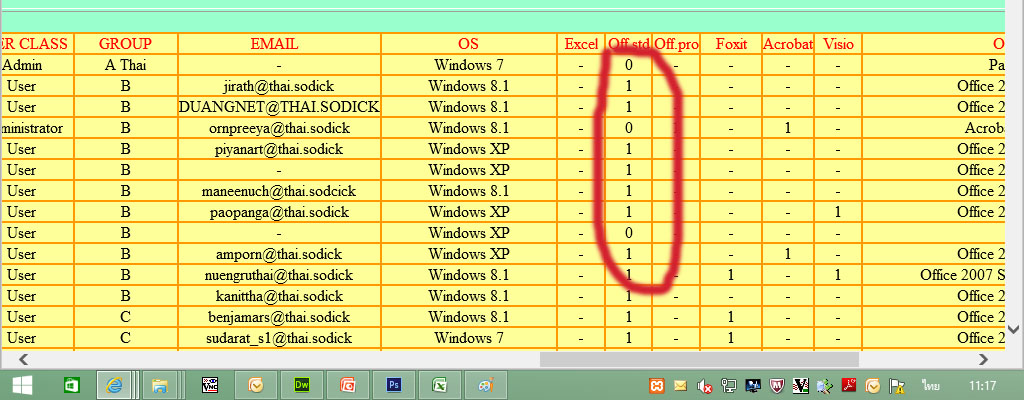Open the network status tray icon

pyautogui.click(x=729, y=386)
